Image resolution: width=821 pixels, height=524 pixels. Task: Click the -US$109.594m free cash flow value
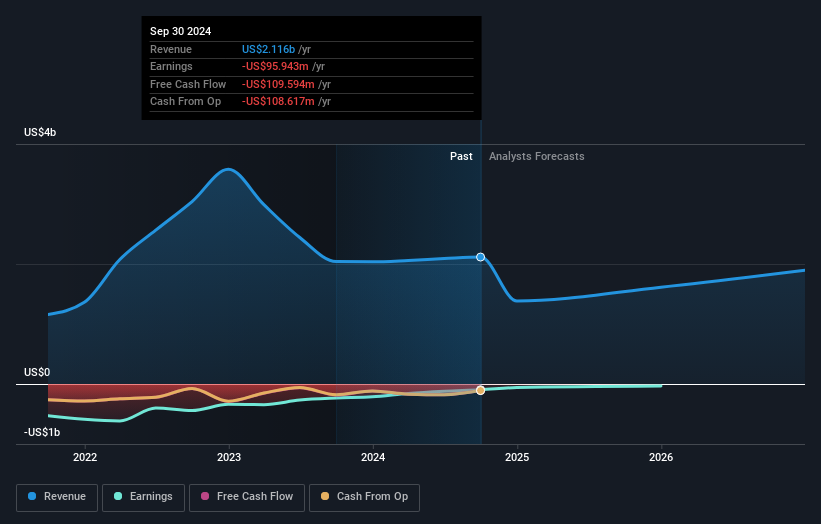click(x=278, y=84)
